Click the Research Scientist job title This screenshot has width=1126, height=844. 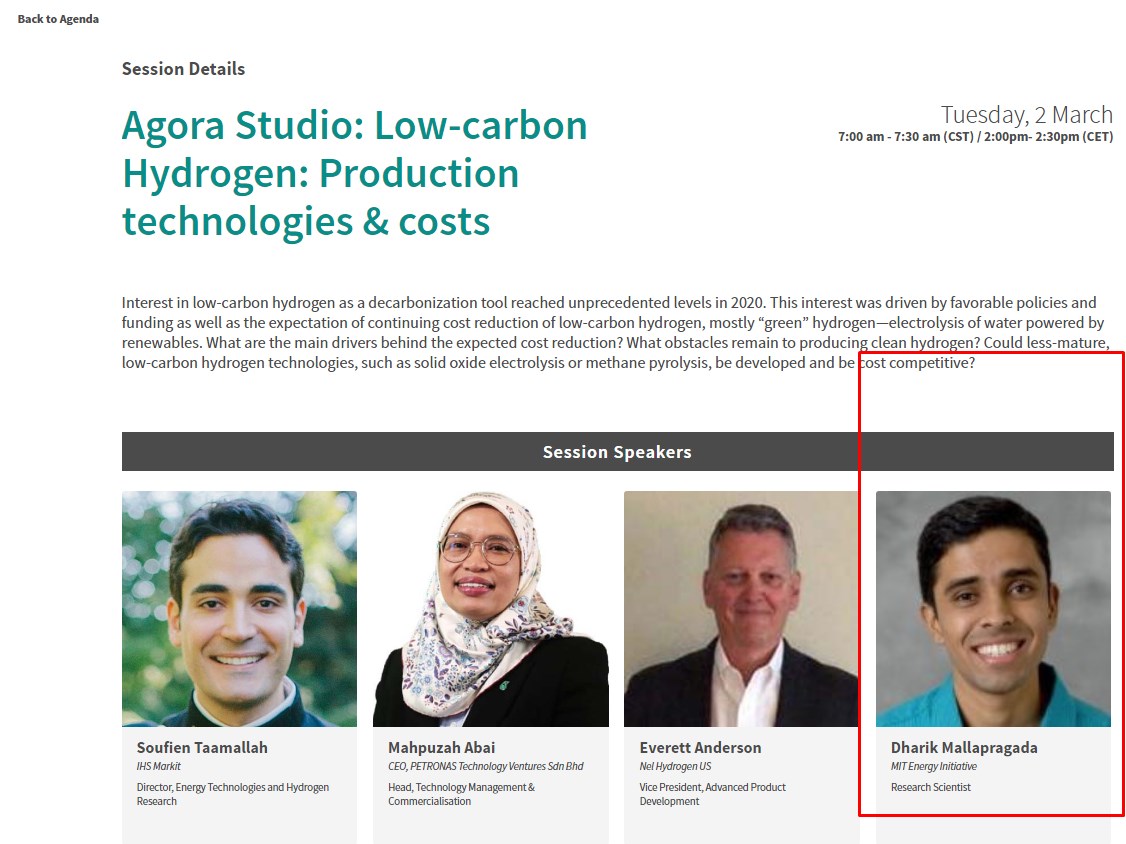click(x=931, y=787)
